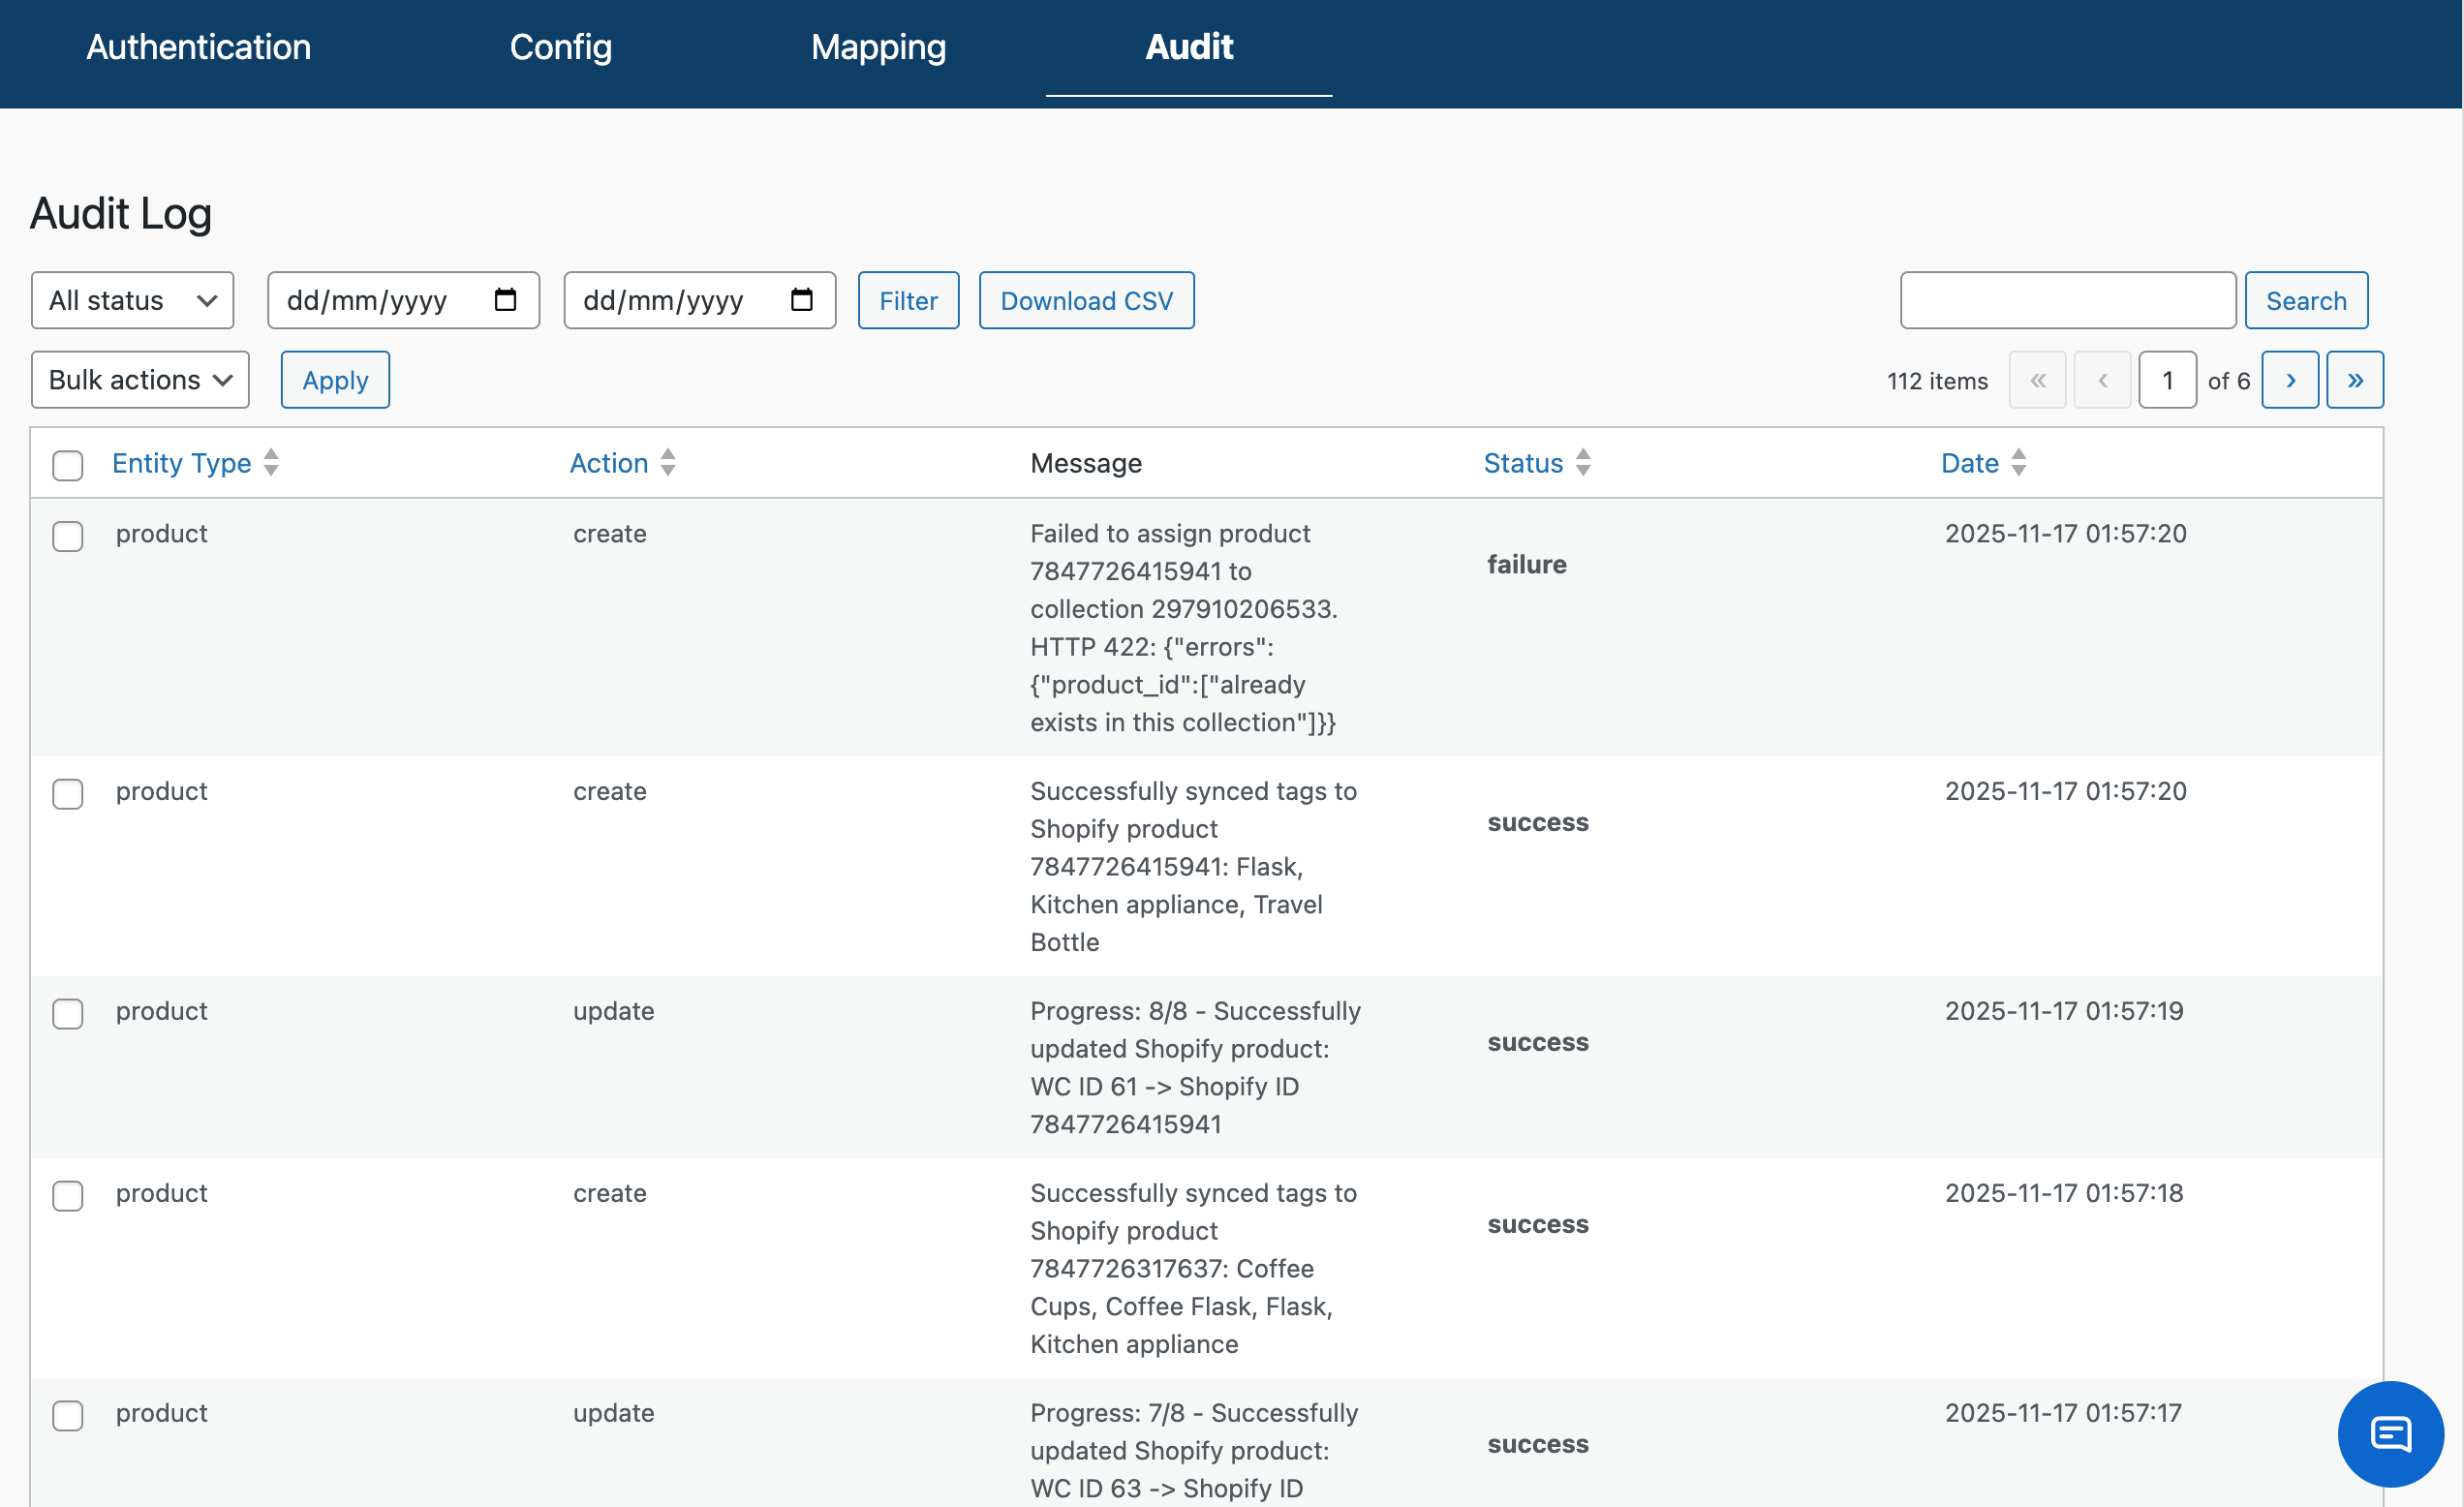Image resolution: width=2464 pixels, height=1507 pixels.
Task: Click the Date column sort arrows
Action: click(x=2018, y=463)
